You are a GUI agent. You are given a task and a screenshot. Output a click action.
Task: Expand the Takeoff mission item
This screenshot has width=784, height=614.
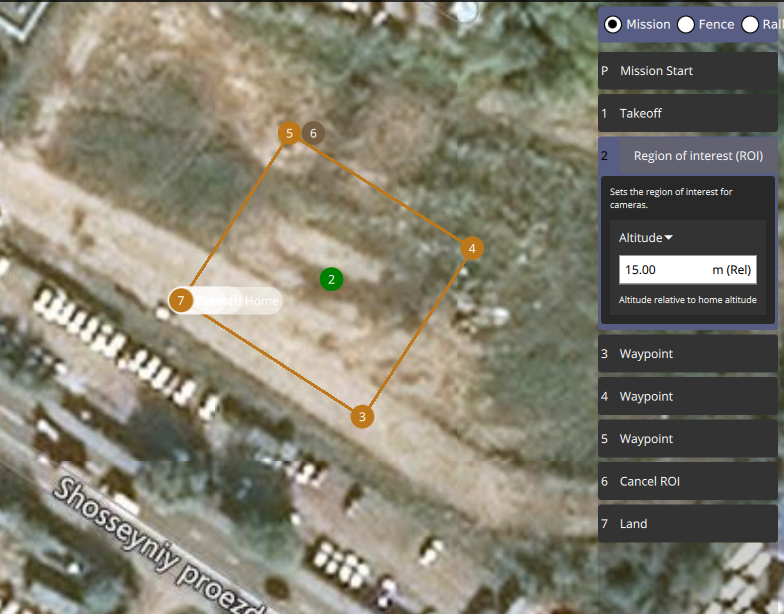tap(688, 114)
